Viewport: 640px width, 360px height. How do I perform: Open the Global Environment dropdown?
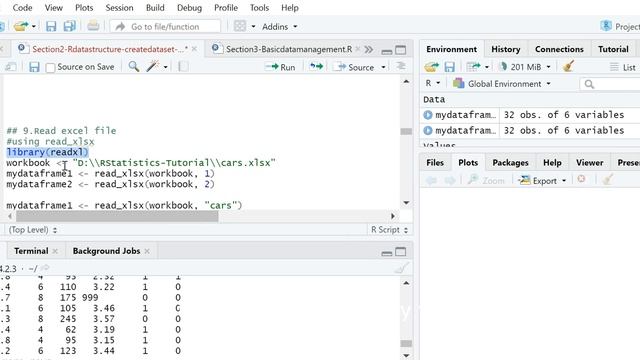click(x=502, y=84)
